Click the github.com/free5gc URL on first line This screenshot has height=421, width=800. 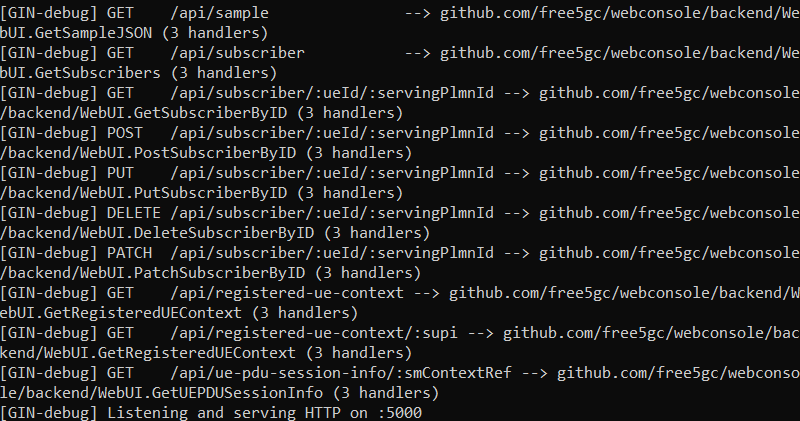620,13
